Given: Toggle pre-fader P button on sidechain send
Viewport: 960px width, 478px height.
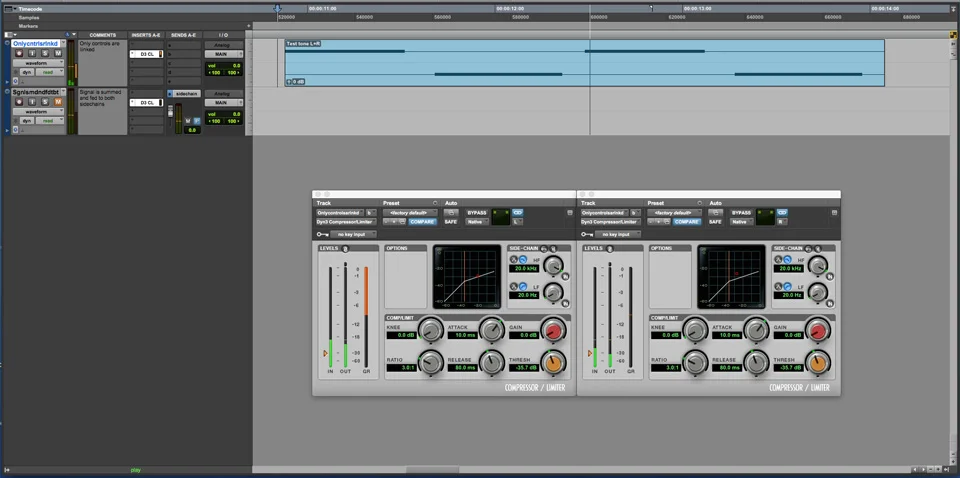Looking at the screenshot, I should (x=197, y=121).
